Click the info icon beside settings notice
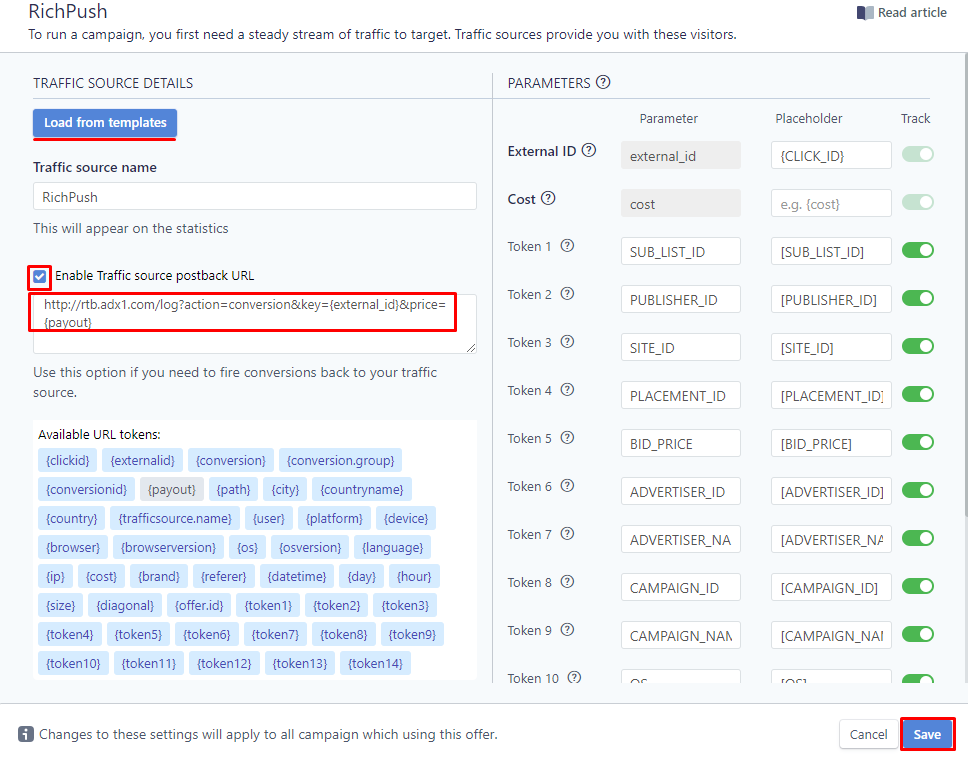This screenshot has height=761, width=968. pos(26,734)
